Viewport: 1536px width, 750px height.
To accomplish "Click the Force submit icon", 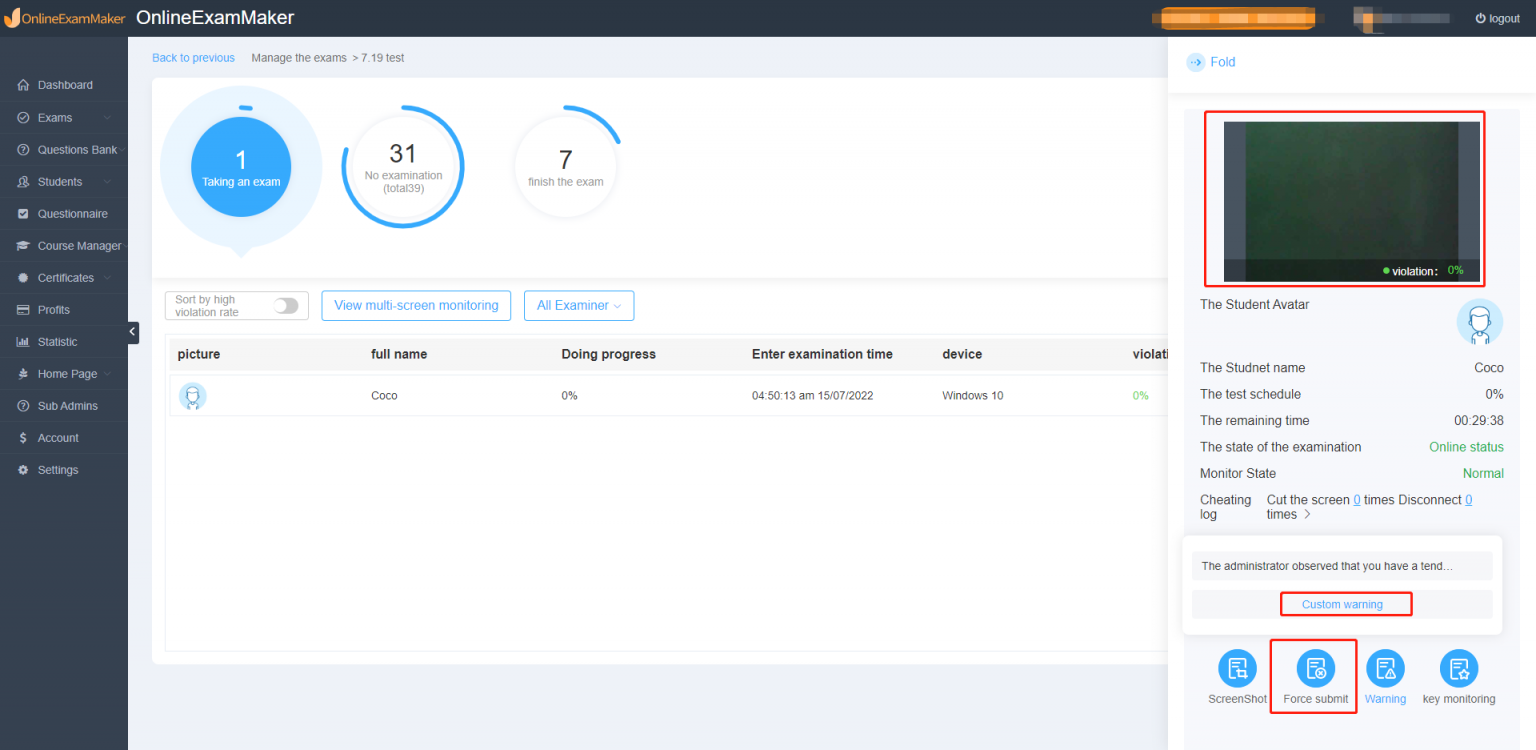I will (x=1315, y=668).
